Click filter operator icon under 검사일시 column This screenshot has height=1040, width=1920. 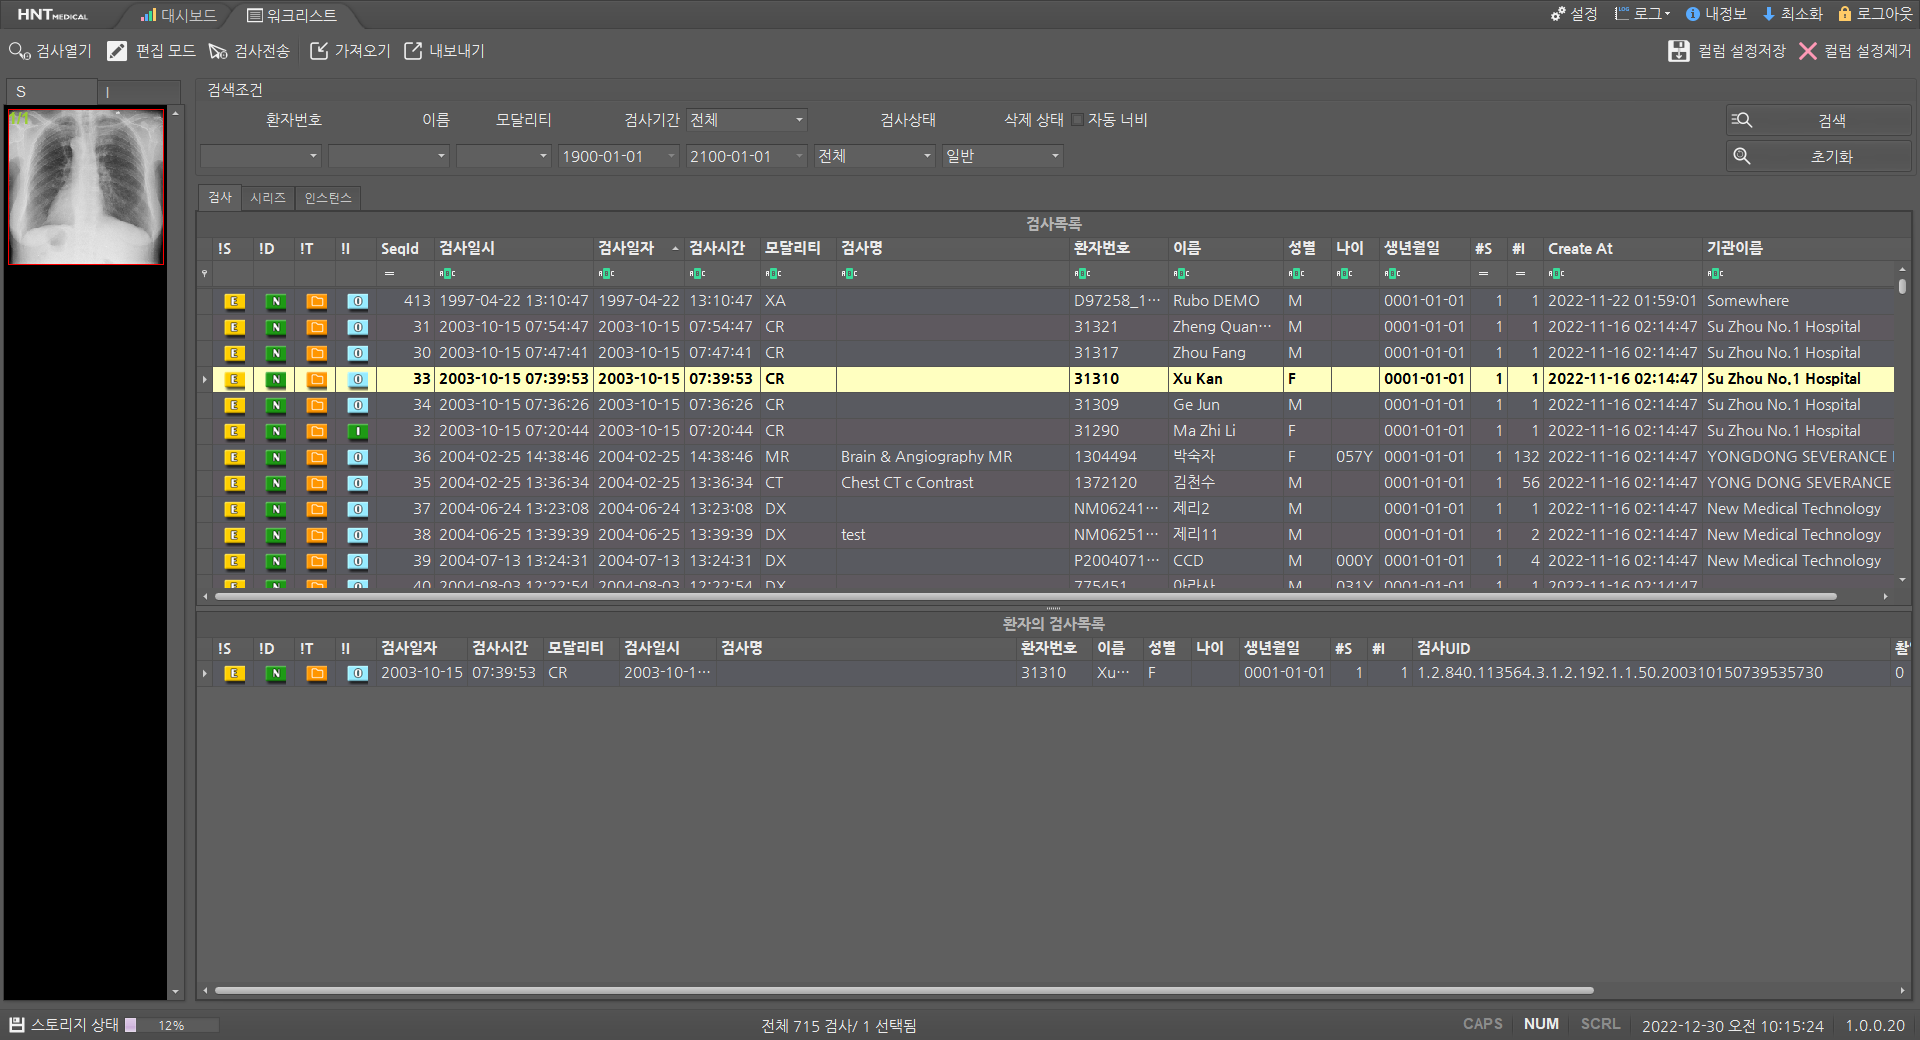point(447,273)
